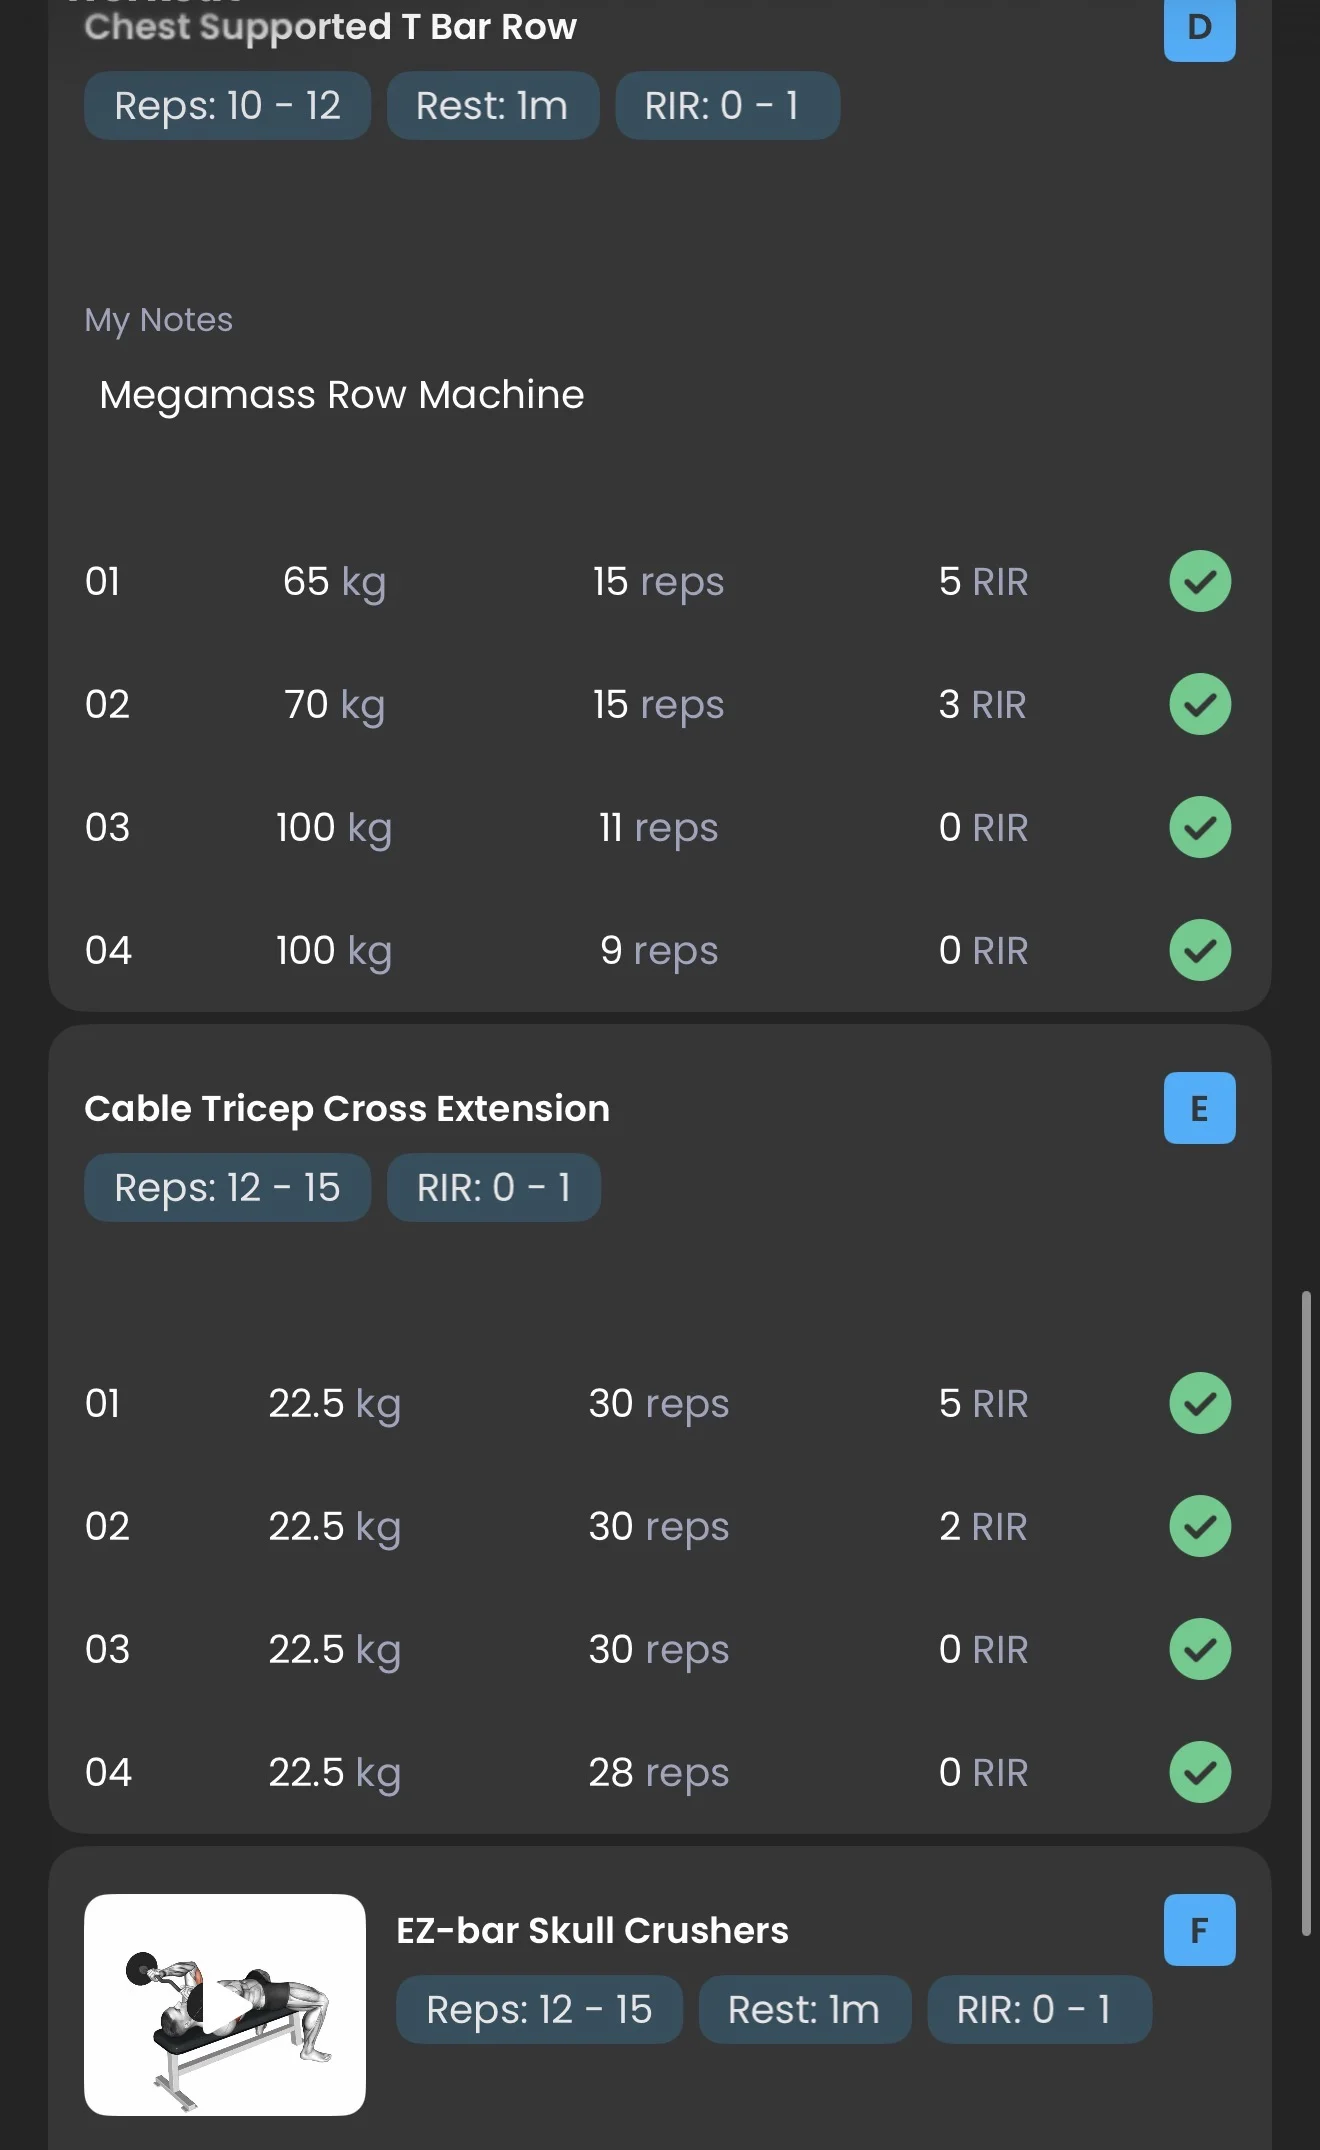Screen dimensions: 1320x2150
Task: Tap T Bar Row Reps: 10 - 12 chip
Action: tap(227, 105)
